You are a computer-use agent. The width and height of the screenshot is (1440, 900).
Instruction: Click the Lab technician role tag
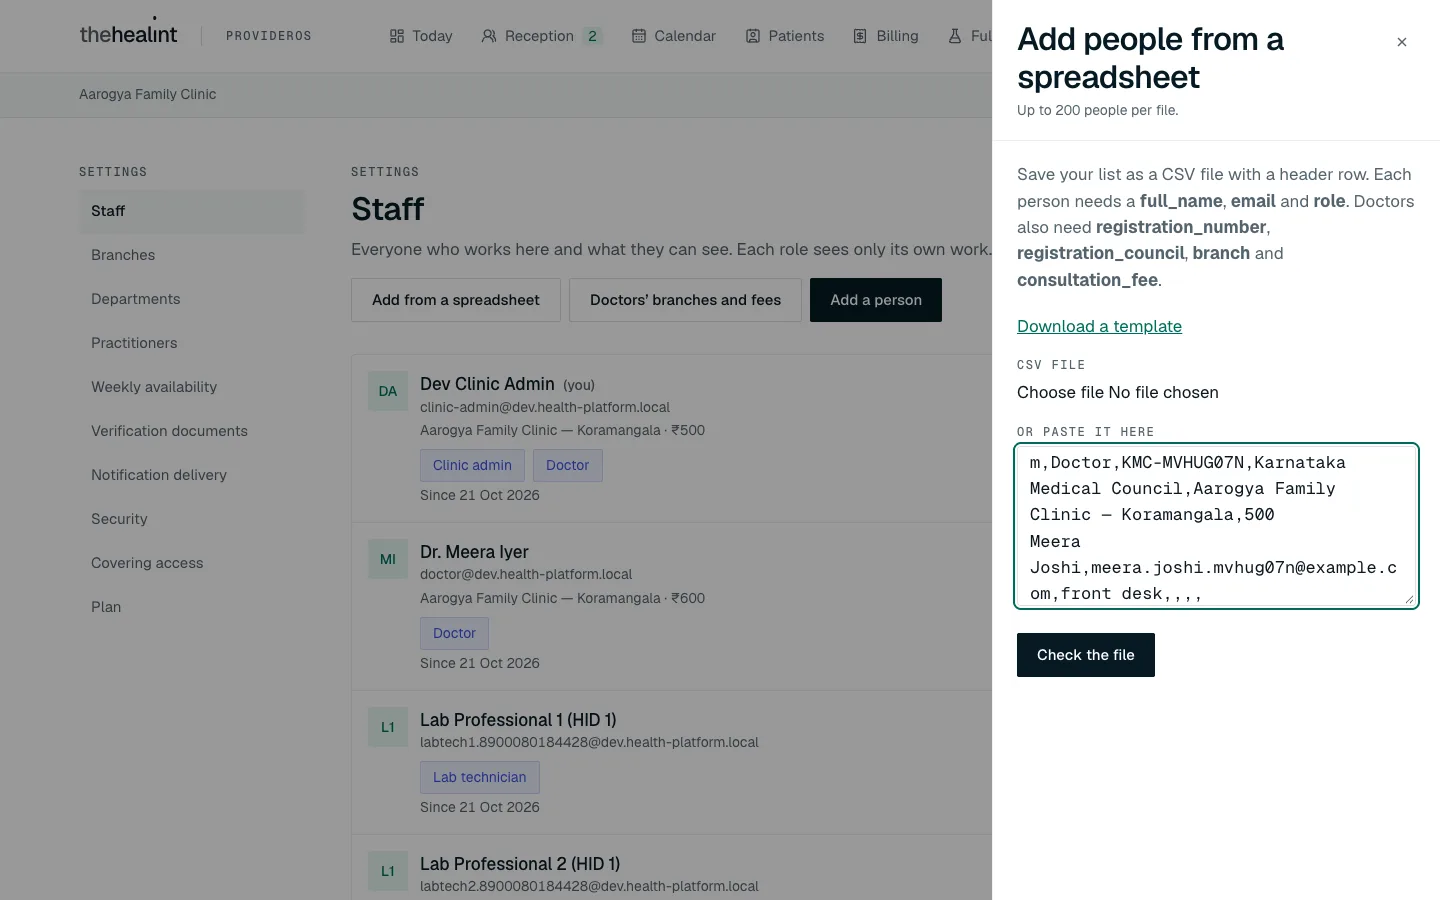click(x=480, y=777)
